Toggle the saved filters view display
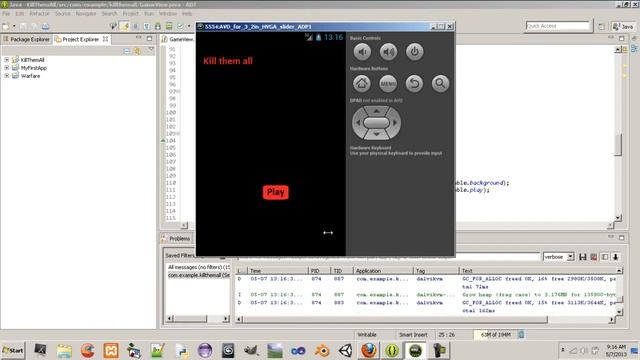This screenshot has height=360, width=640. pyautogui.click(x=605, y=257)
